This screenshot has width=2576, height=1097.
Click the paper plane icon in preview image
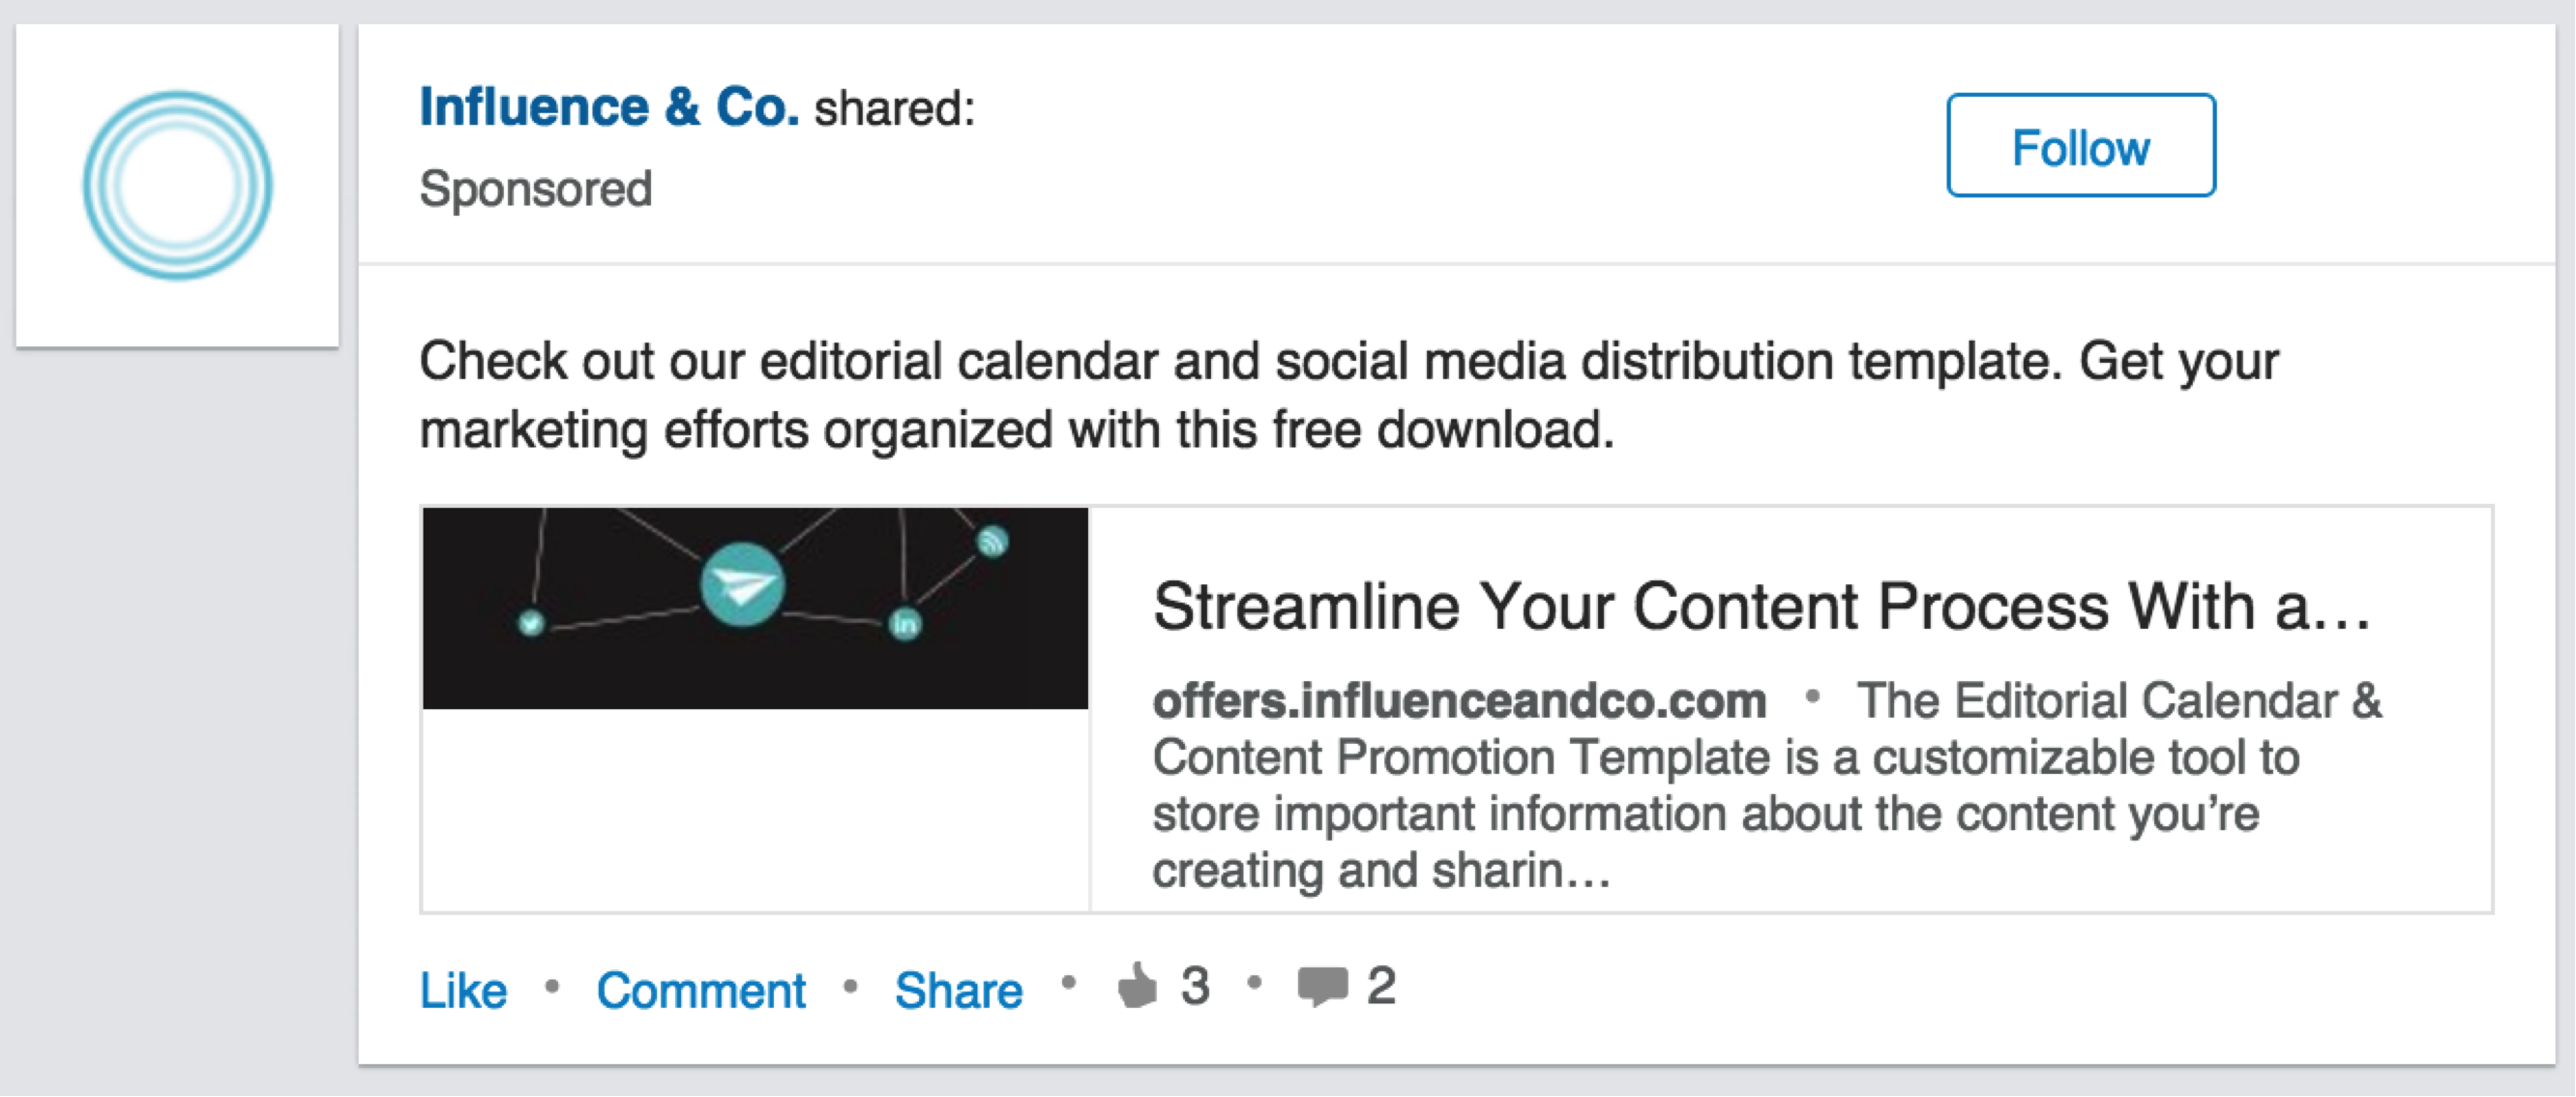tap(742, 584)
